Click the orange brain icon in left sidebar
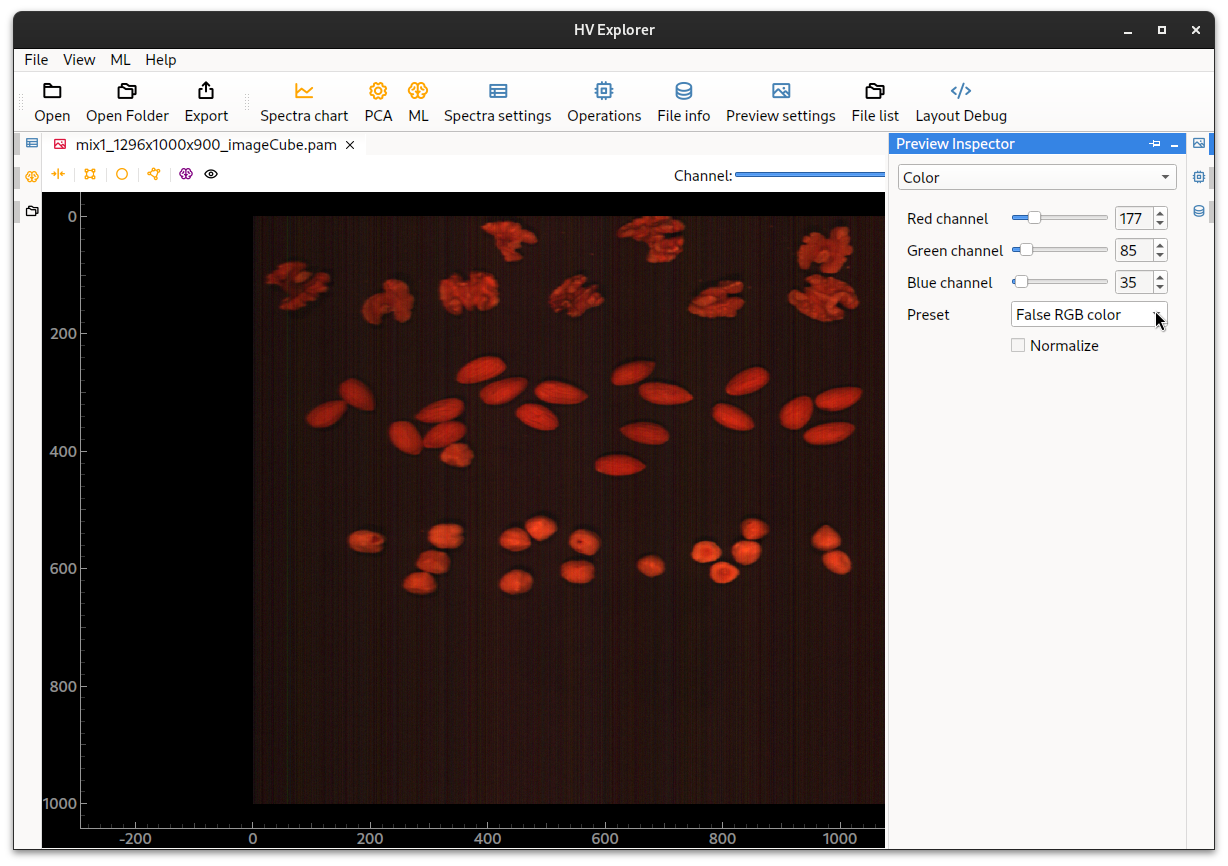The width and height of the screenshot is (1228, 866). pyautogui.click(x=32, y=177)
